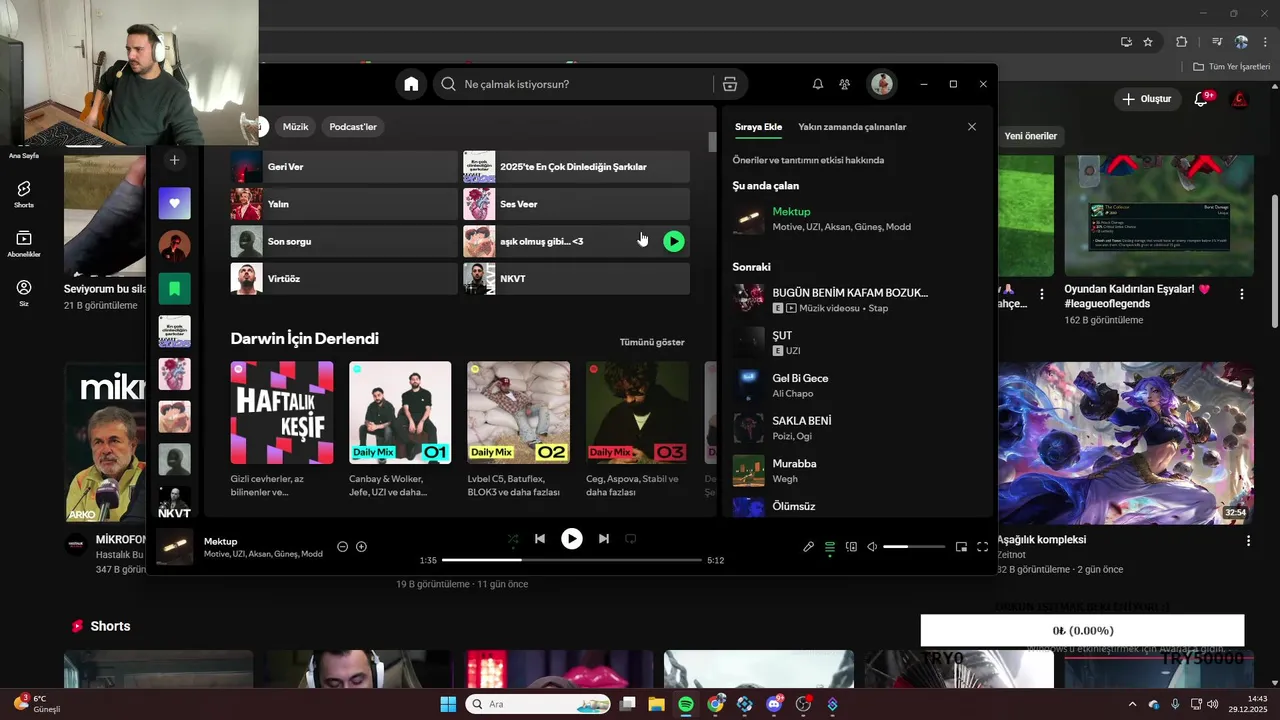
Task: Close the Spotify queue panel
Action: (x=971, y=127)
